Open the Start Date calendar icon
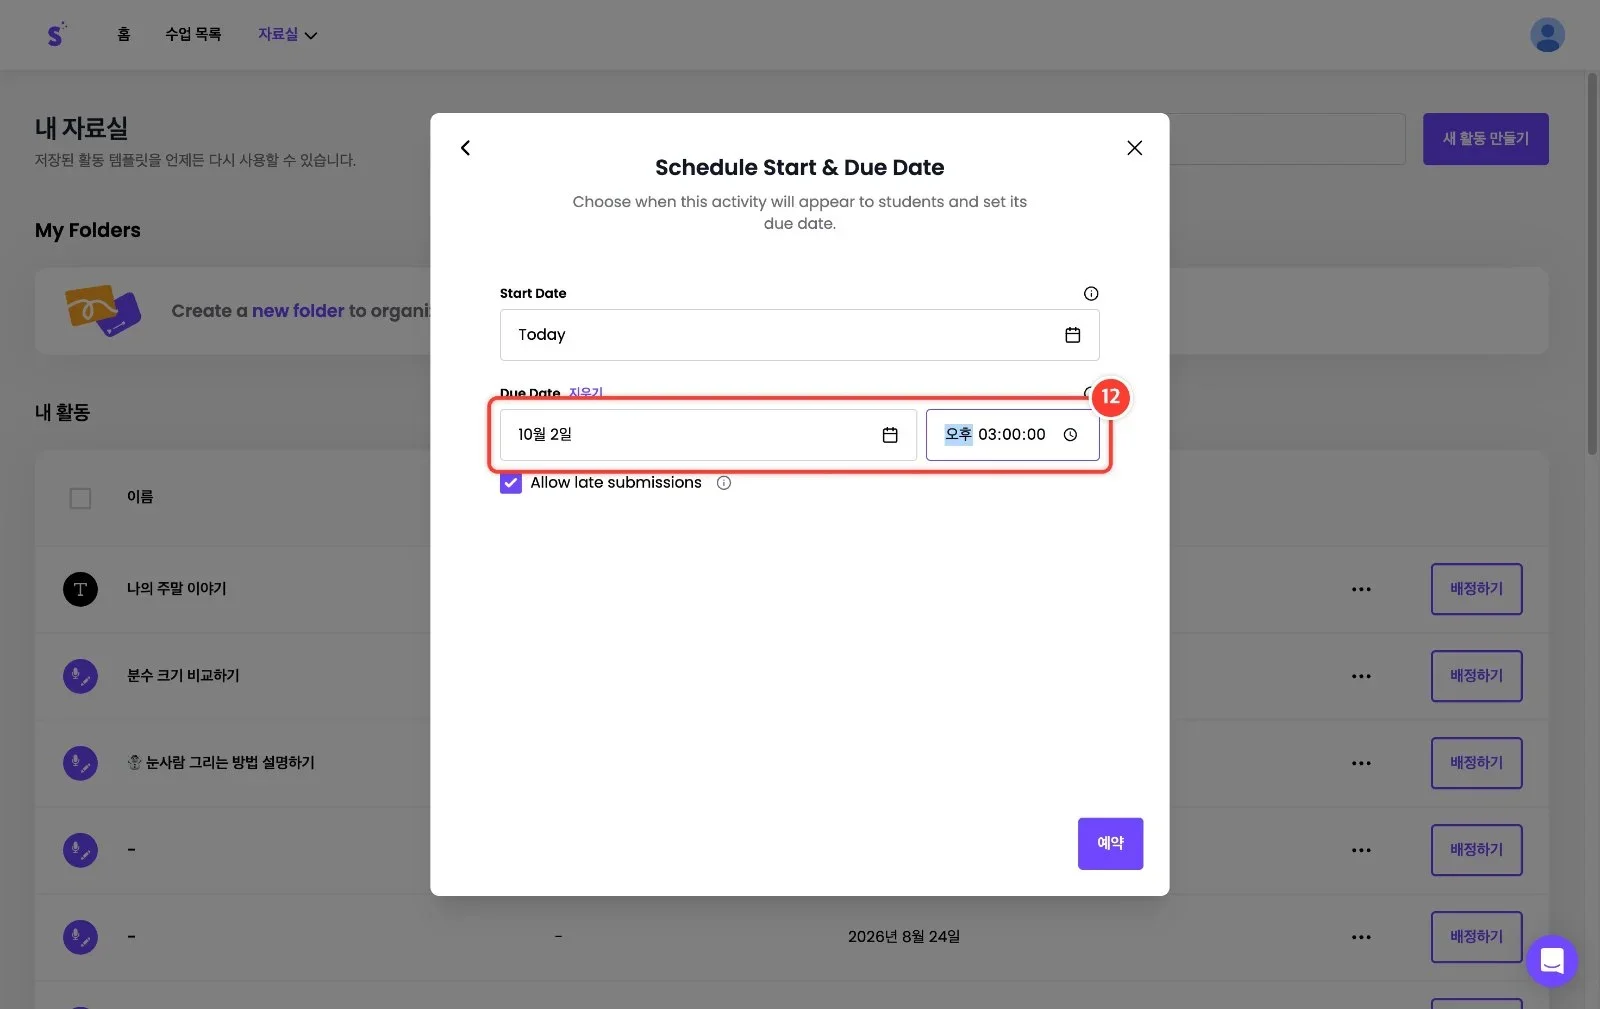 pyautogui.click(x=1072, y=335)
